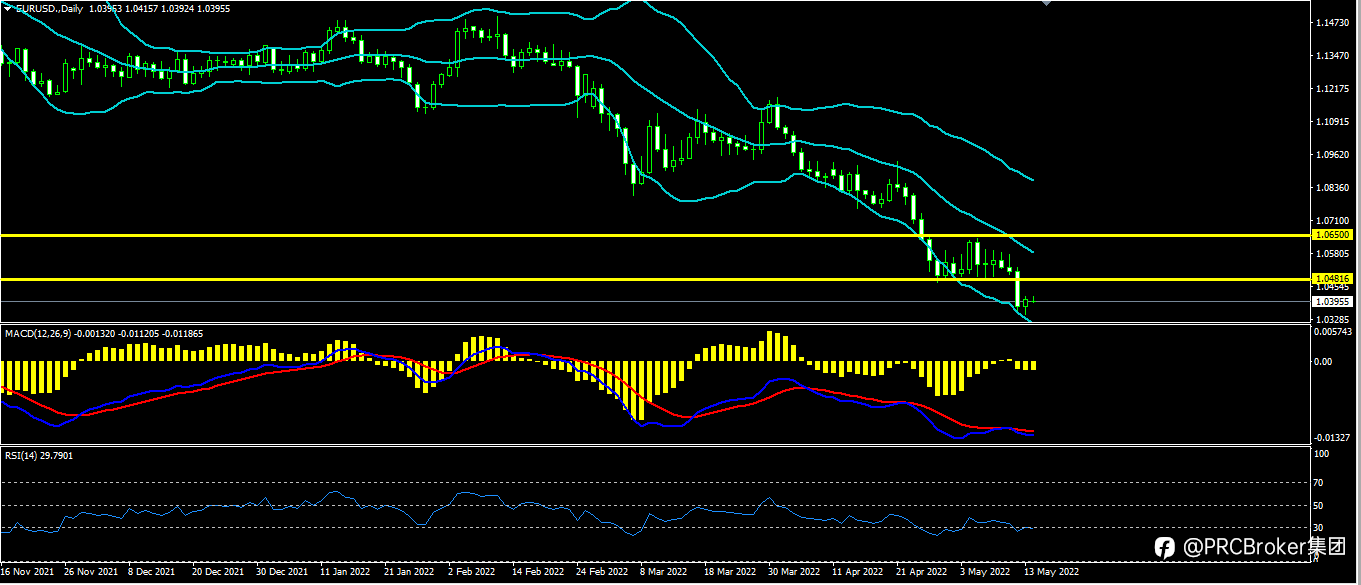Select the yellow horizontal line at 1.06500
This screenshot has width=1361, height=585.
[655, 235]
